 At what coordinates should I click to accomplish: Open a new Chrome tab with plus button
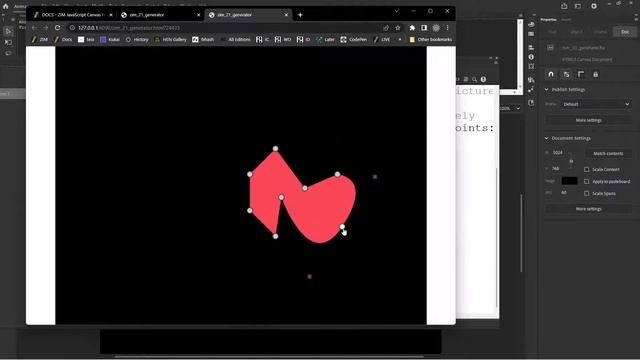tap(300, 15)
